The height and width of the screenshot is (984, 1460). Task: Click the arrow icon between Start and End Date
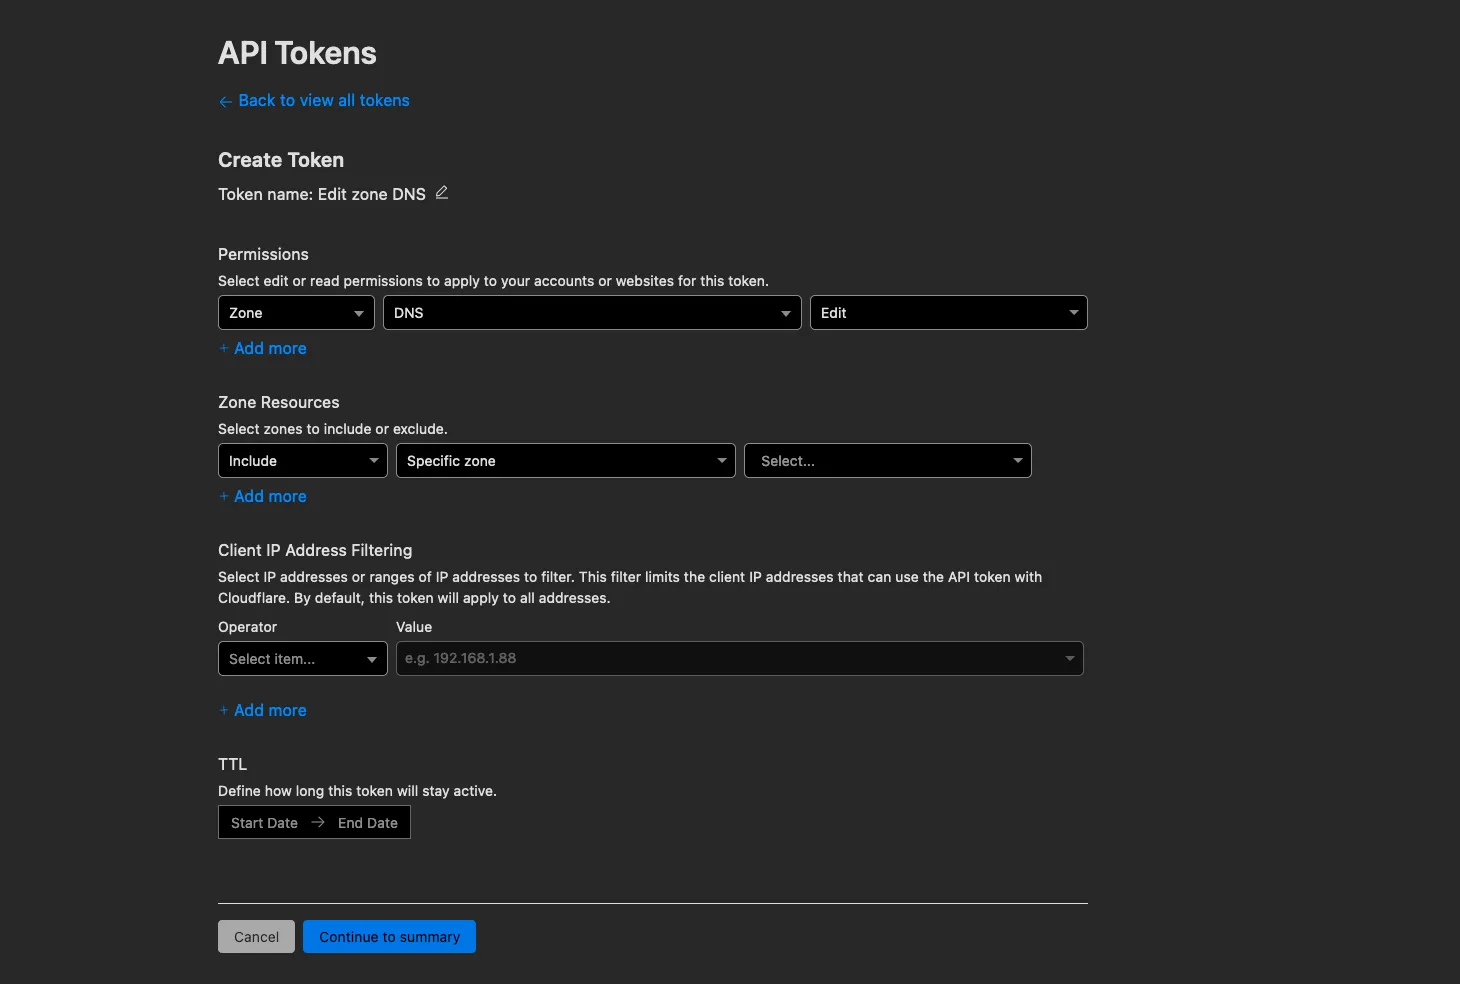point(318,822)
